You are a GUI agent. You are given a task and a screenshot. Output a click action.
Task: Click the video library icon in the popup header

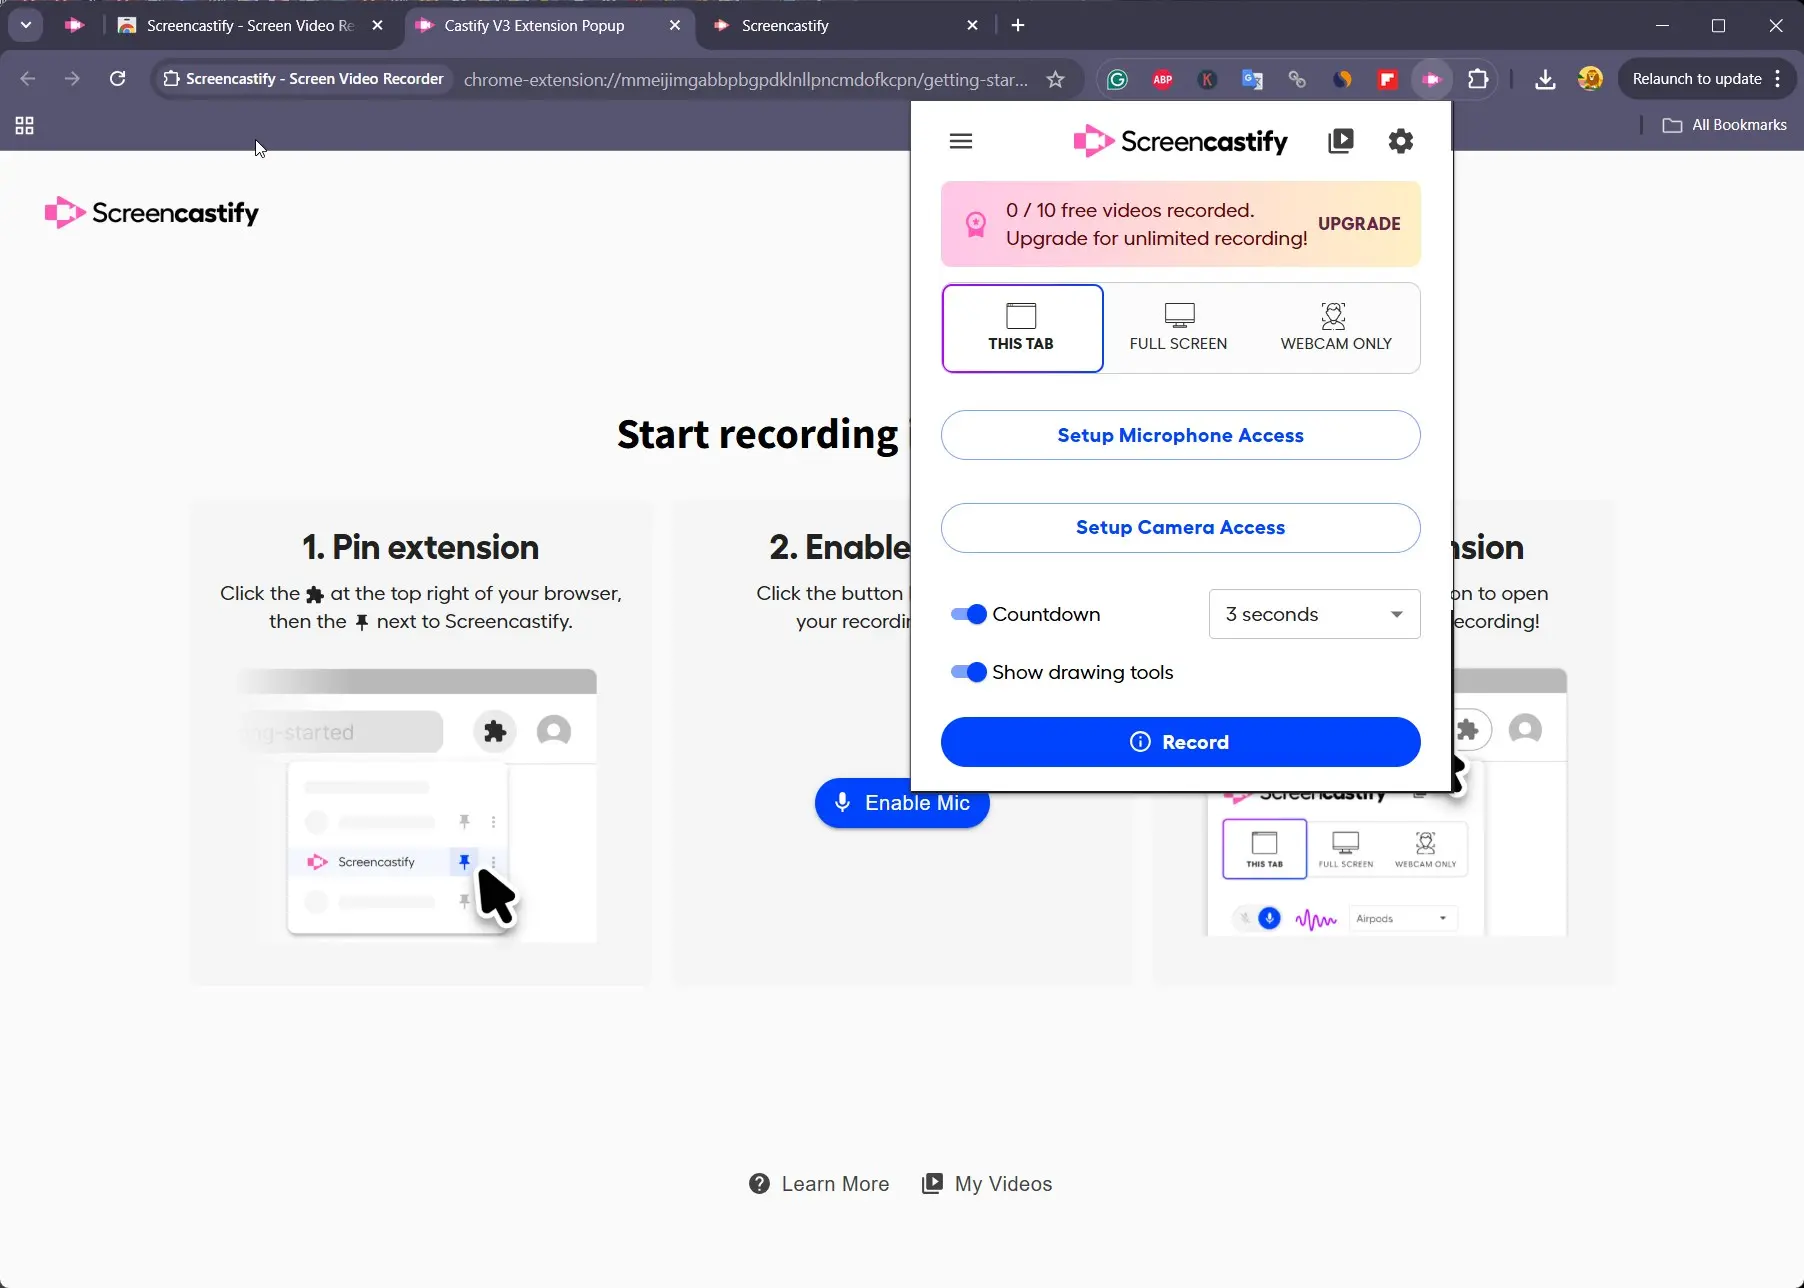(x=1341, y=140)
